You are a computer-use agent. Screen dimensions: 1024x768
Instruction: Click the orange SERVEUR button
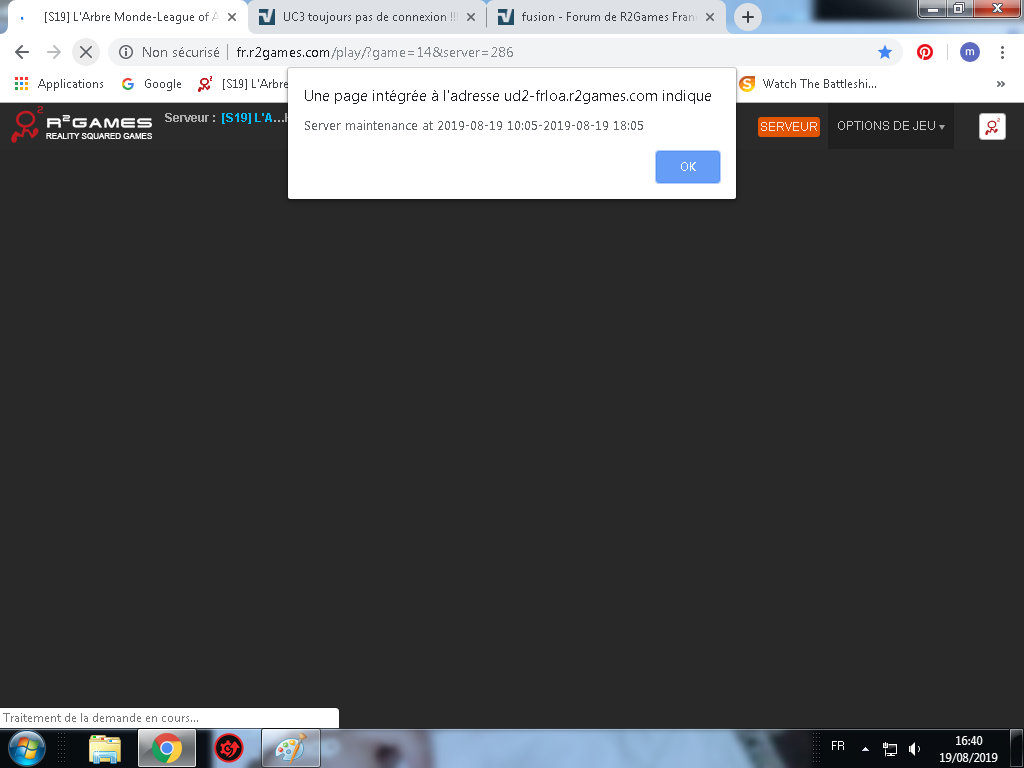(x=788, y=127)
